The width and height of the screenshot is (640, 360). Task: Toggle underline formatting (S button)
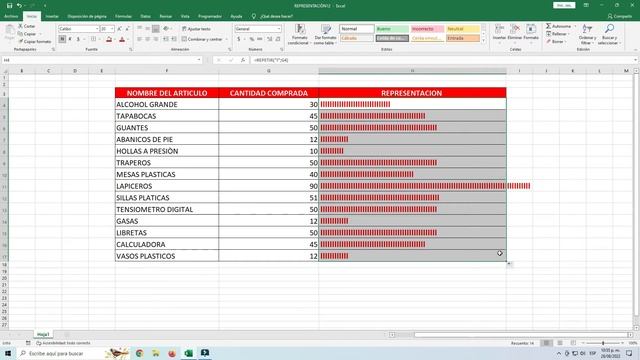click(x=78, y=39)
